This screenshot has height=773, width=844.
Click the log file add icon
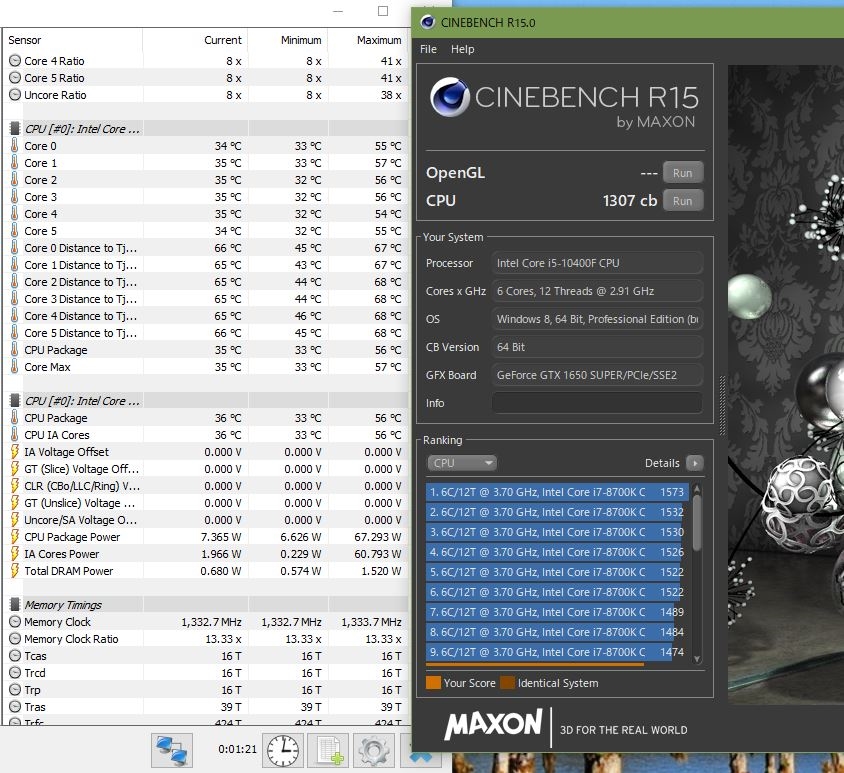[x=327, y=749]
